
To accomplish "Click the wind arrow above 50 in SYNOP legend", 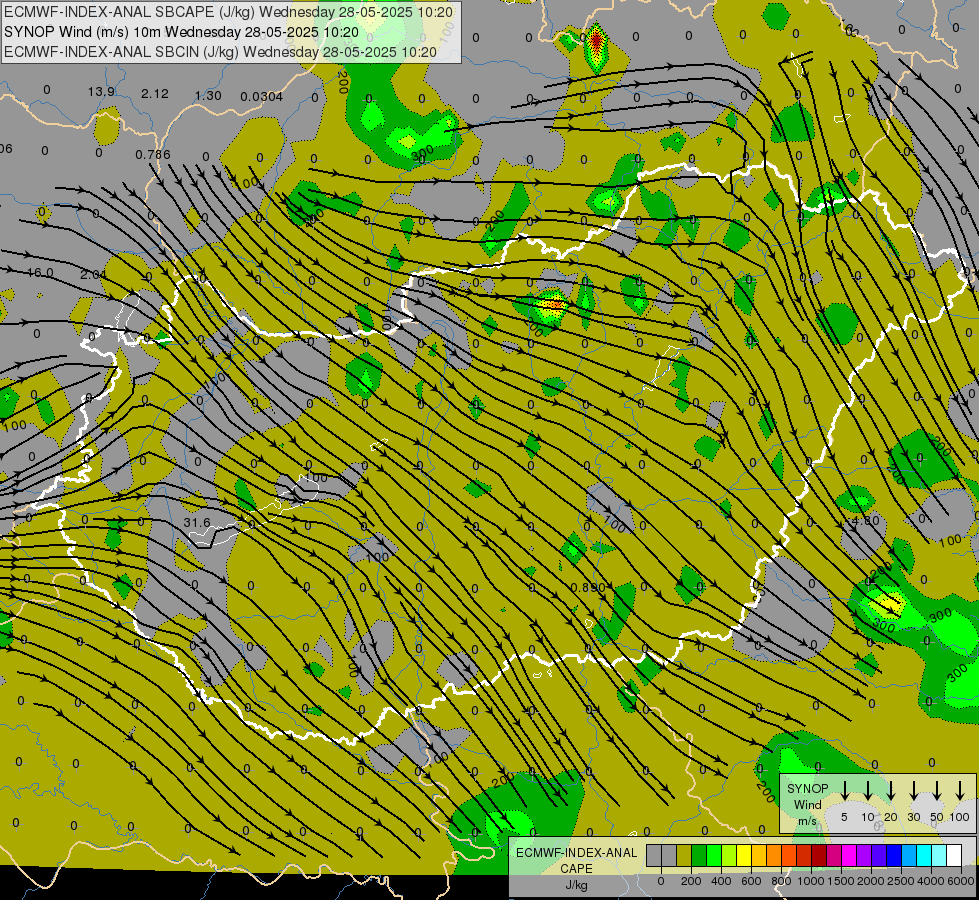I will click(937, 790).
